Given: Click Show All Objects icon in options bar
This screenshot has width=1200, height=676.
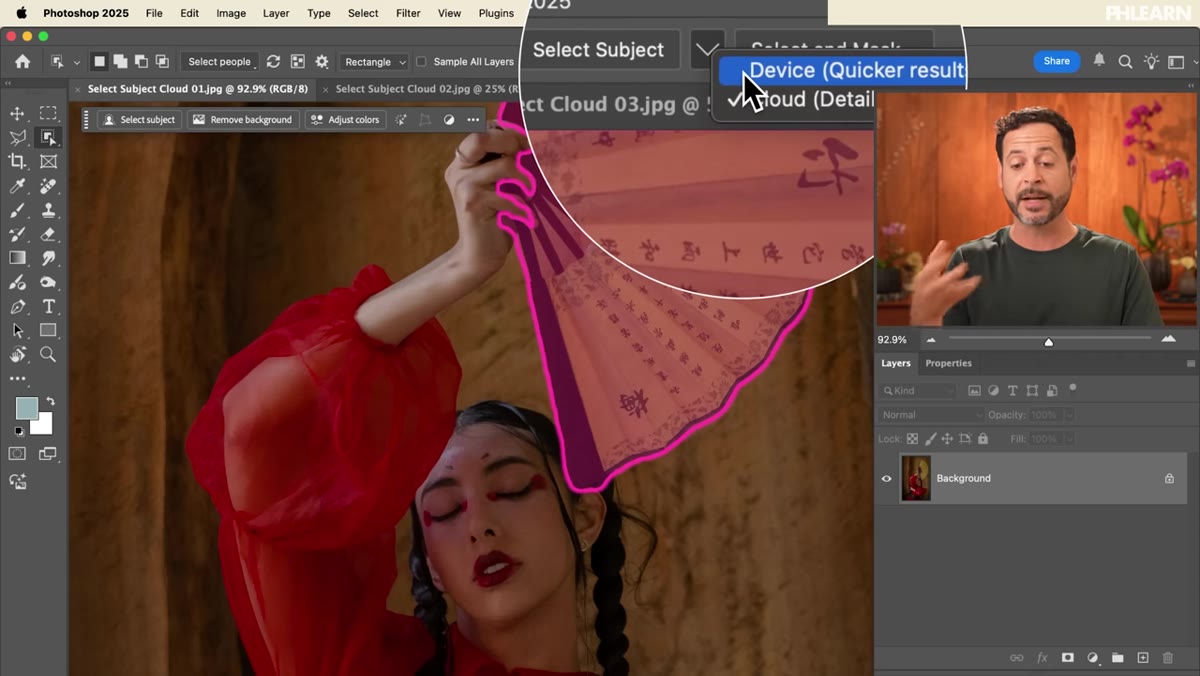Looking at the screenshot, I should coord(297,61).
